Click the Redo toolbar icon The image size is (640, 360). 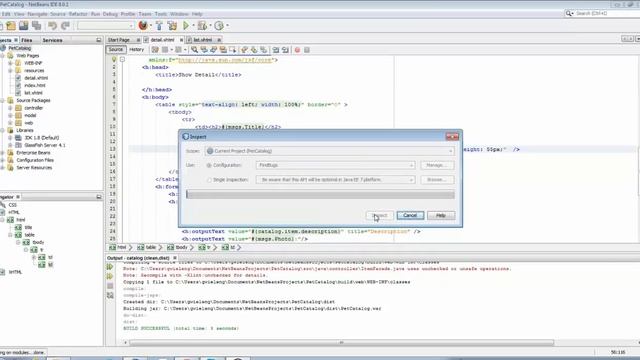click(65, 26)
